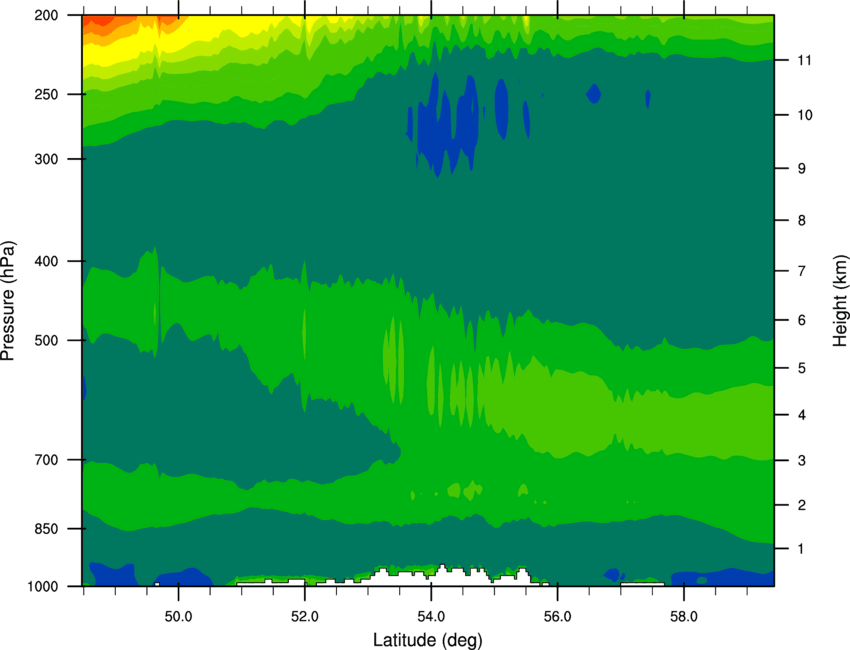This screenshot has width=850, height=650.
Task: Click the 'Latitude (deg)' axis title
Action: coord(428,640)
